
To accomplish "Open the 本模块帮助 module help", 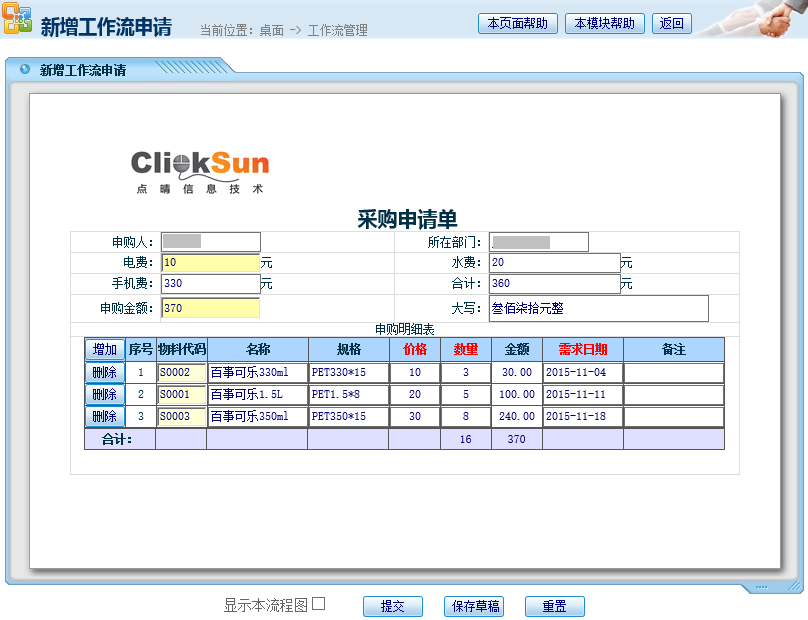I will (x=604, y=23).
